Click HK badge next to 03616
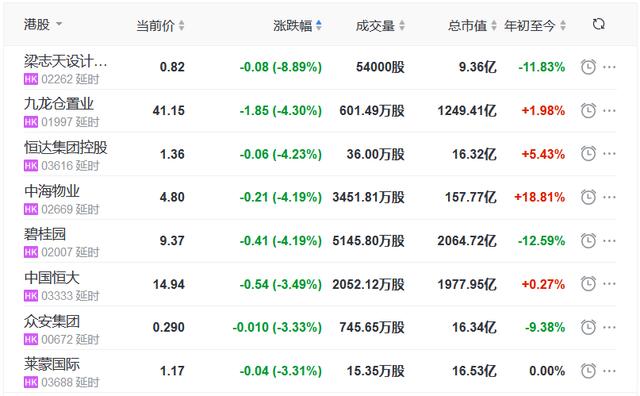 31,166
